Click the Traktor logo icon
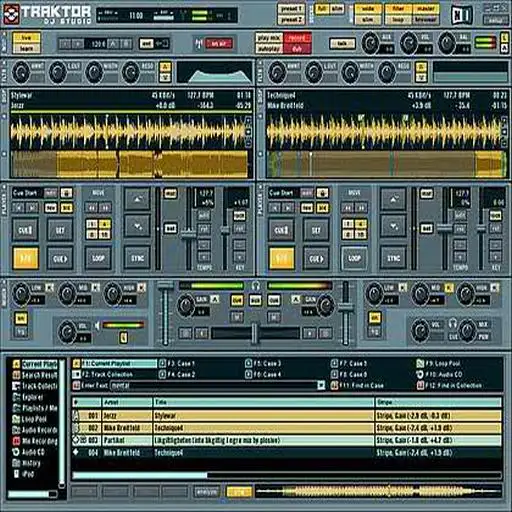The width and height of the screenshot is (512, 512). click(x=11, y=14)
